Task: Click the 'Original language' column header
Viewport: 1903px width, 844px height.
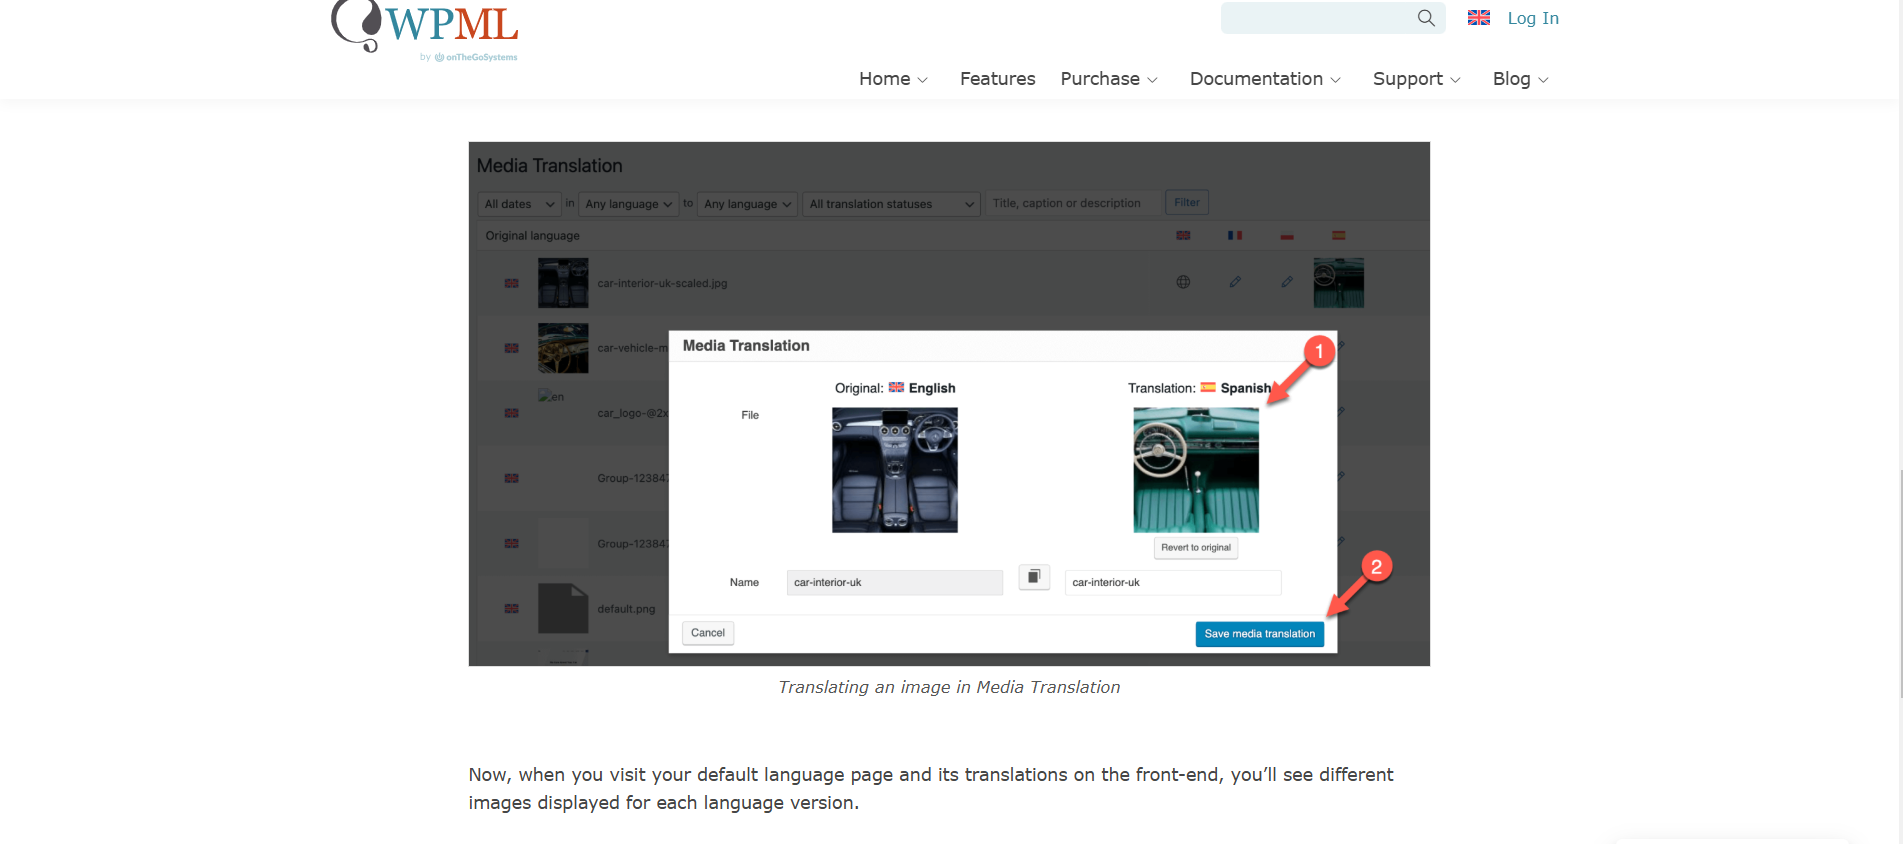Action: pos(532,236)
